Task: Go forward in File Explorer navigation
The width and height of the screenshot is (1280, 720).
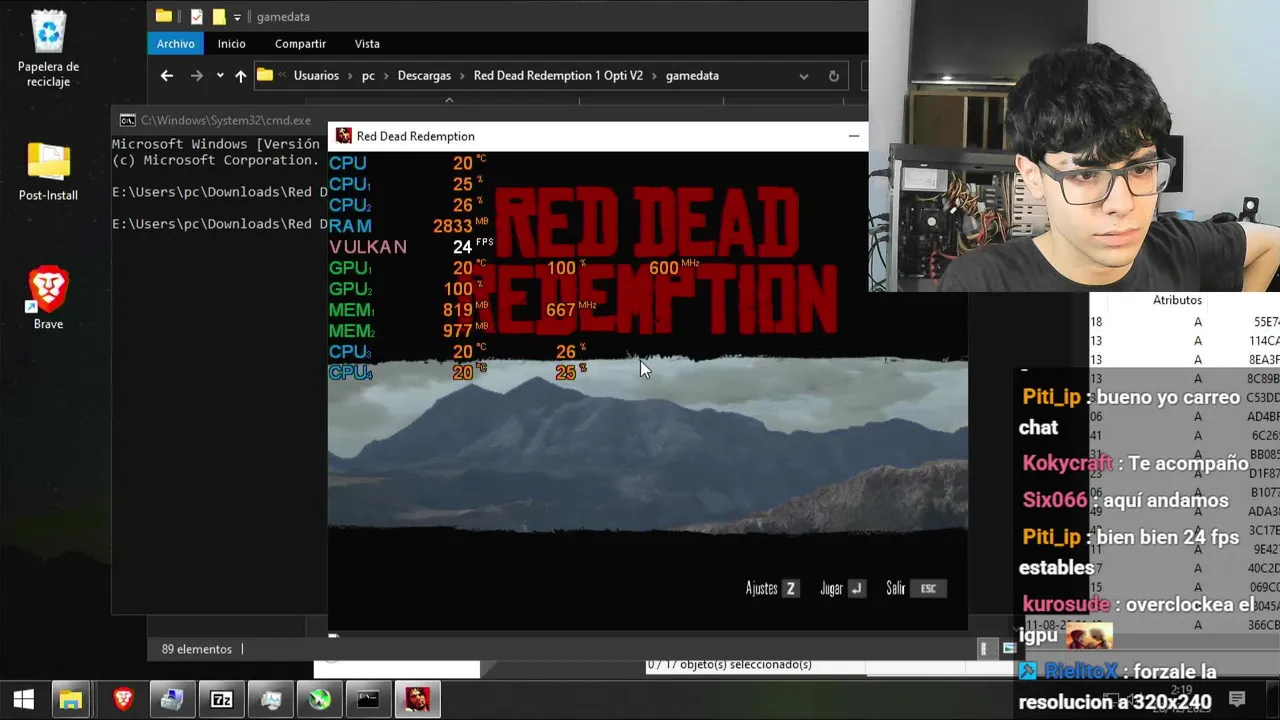Action: [196, 76]
